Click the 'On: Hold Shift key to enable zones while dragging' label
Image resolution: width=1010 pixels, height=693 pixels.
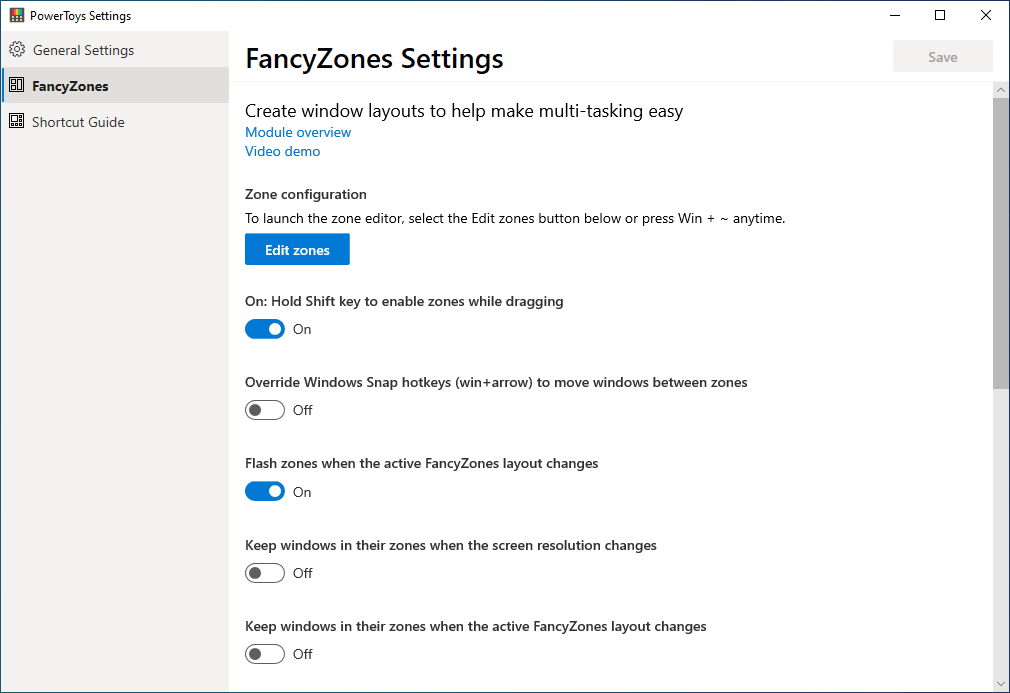pyautogui.click(x=404, y=301)
